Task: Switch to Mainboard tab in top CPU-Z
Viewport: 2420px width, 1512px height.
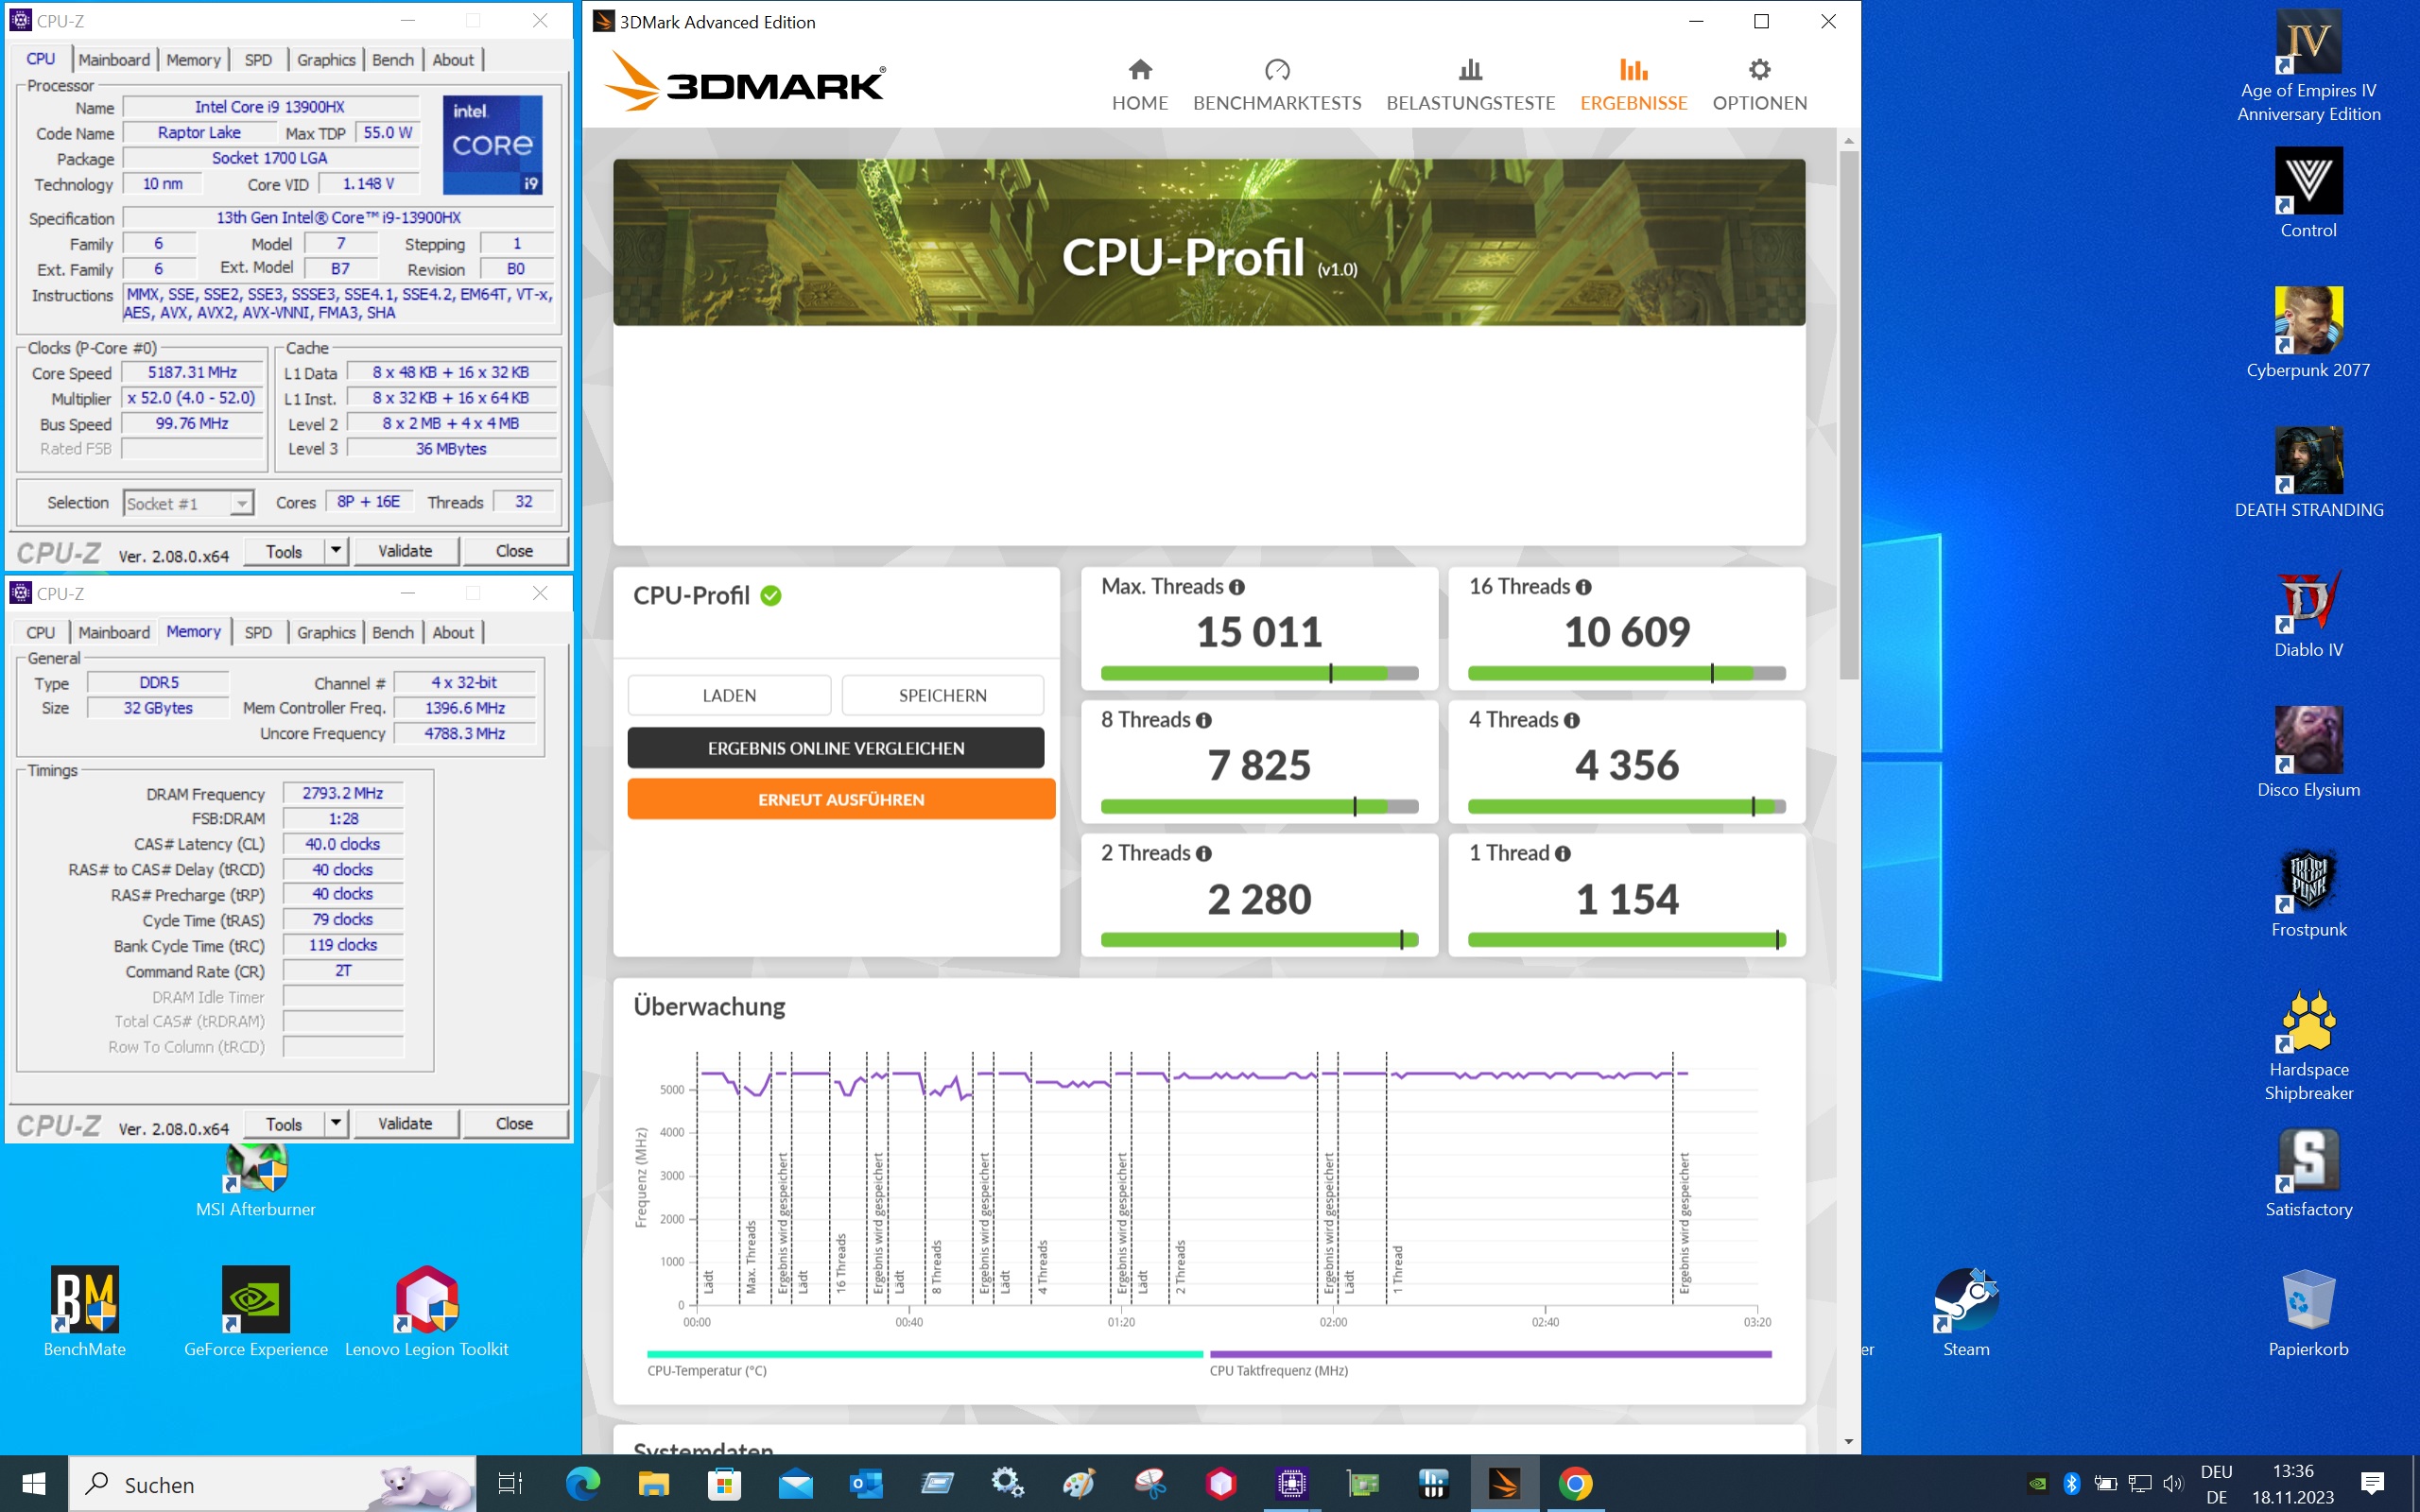Action: click(114, 60)
